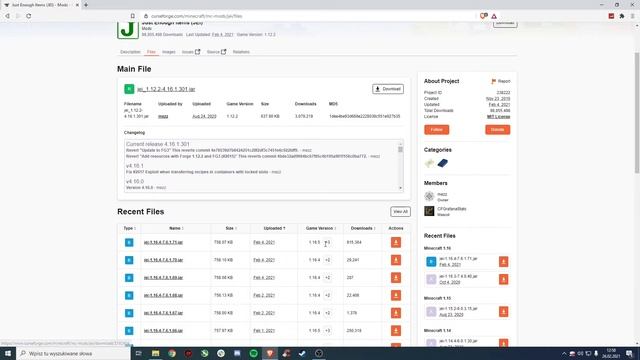The height and width of the screenshot is (360, 640).
Task: Reload the current page
Action: point(29,16)
